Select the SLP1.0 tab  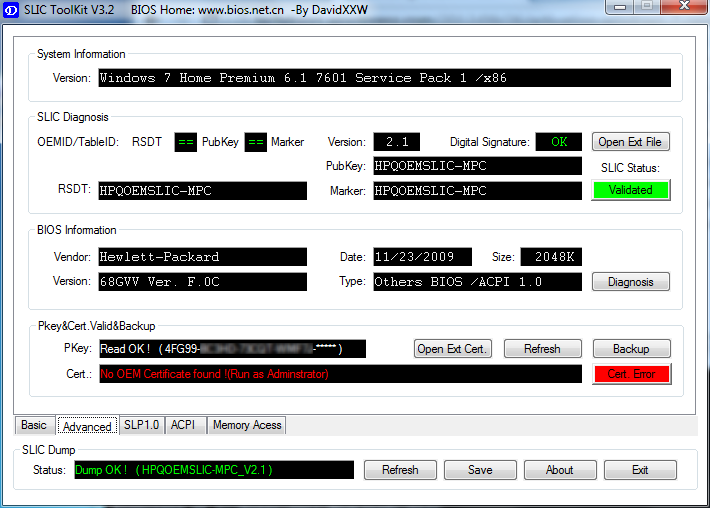[x=141, y=425]
